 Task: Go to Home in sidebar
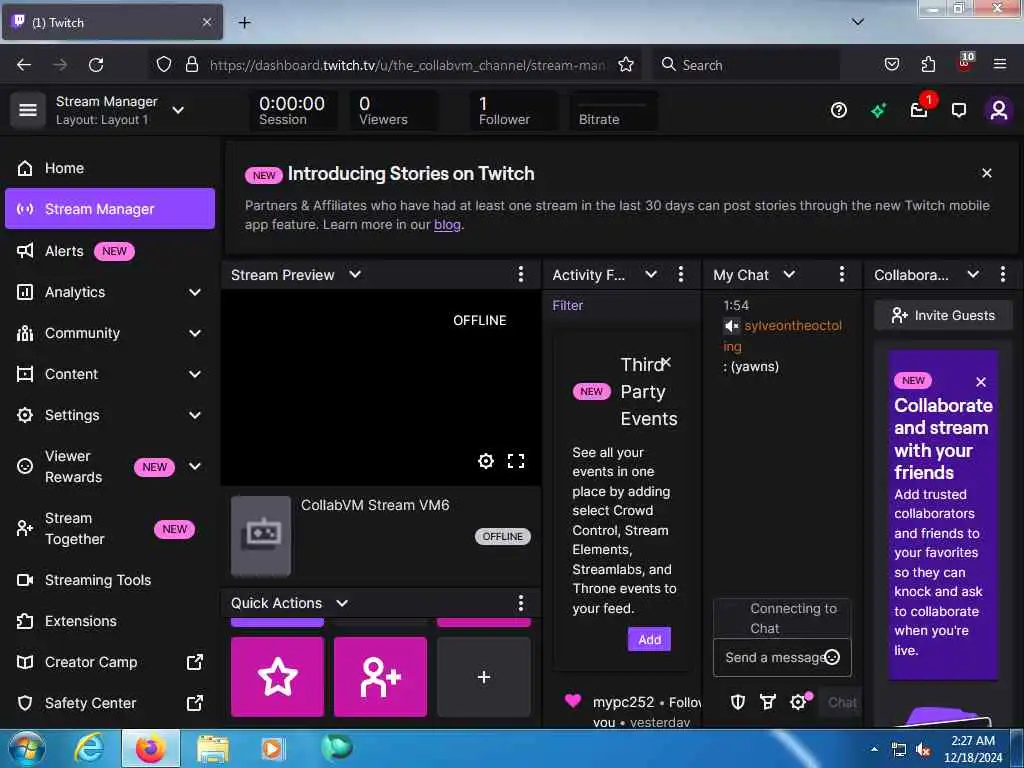110,168
